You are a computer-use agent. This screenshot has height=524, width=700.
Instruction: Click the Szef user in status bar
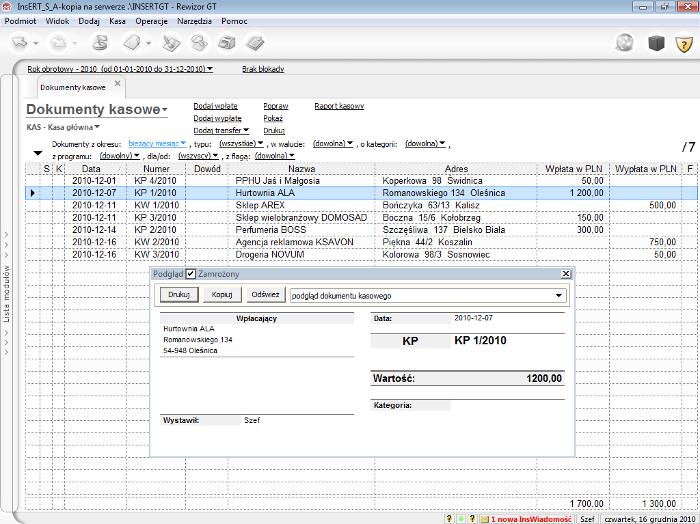tap(587, 519)
